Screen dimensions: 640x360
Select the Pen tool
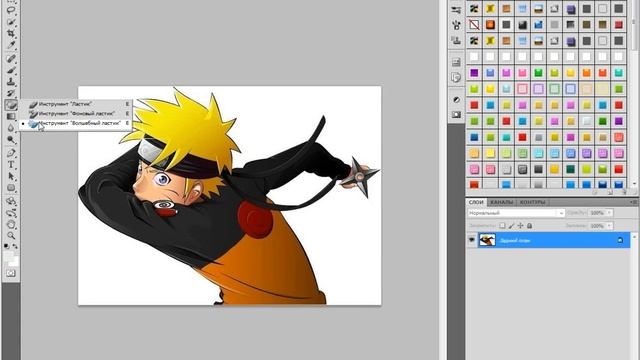[x=11, y=153]
